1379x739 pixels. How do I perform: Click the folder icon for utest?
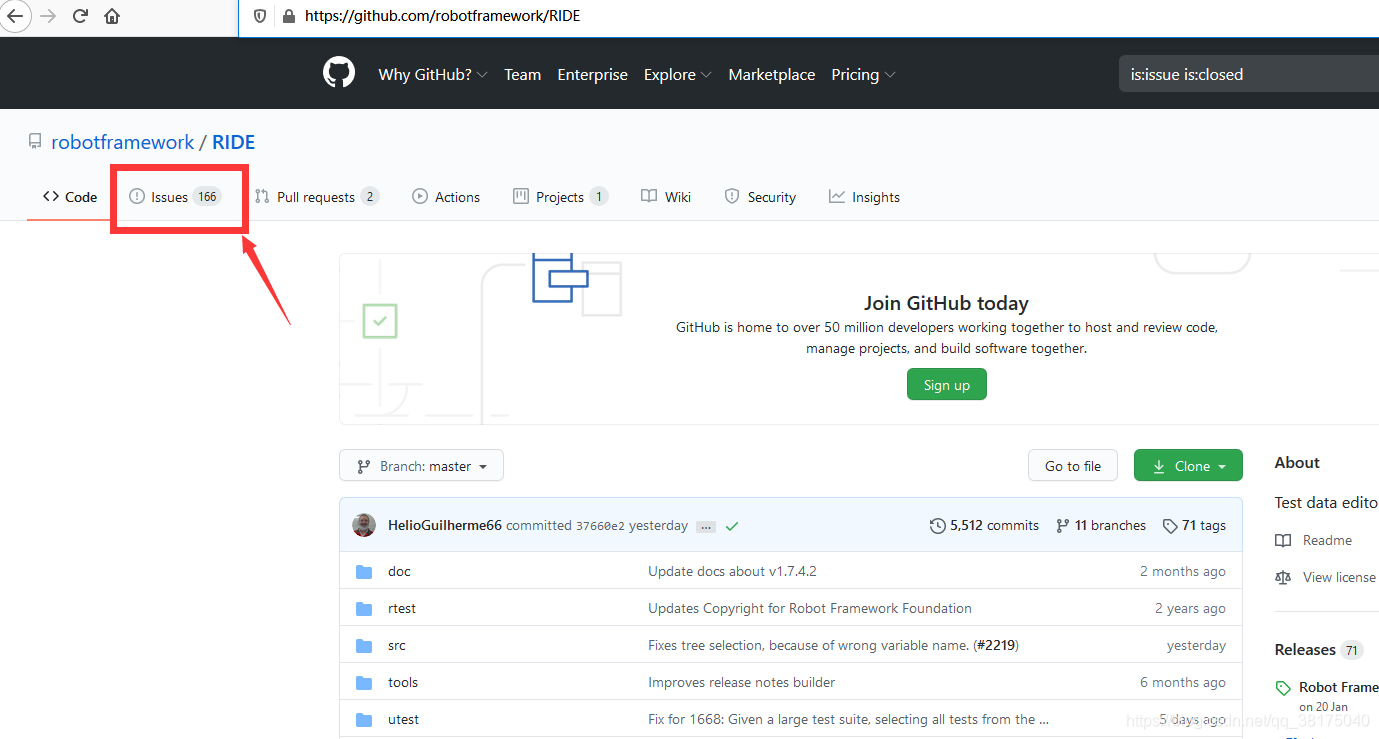[364, 720]
